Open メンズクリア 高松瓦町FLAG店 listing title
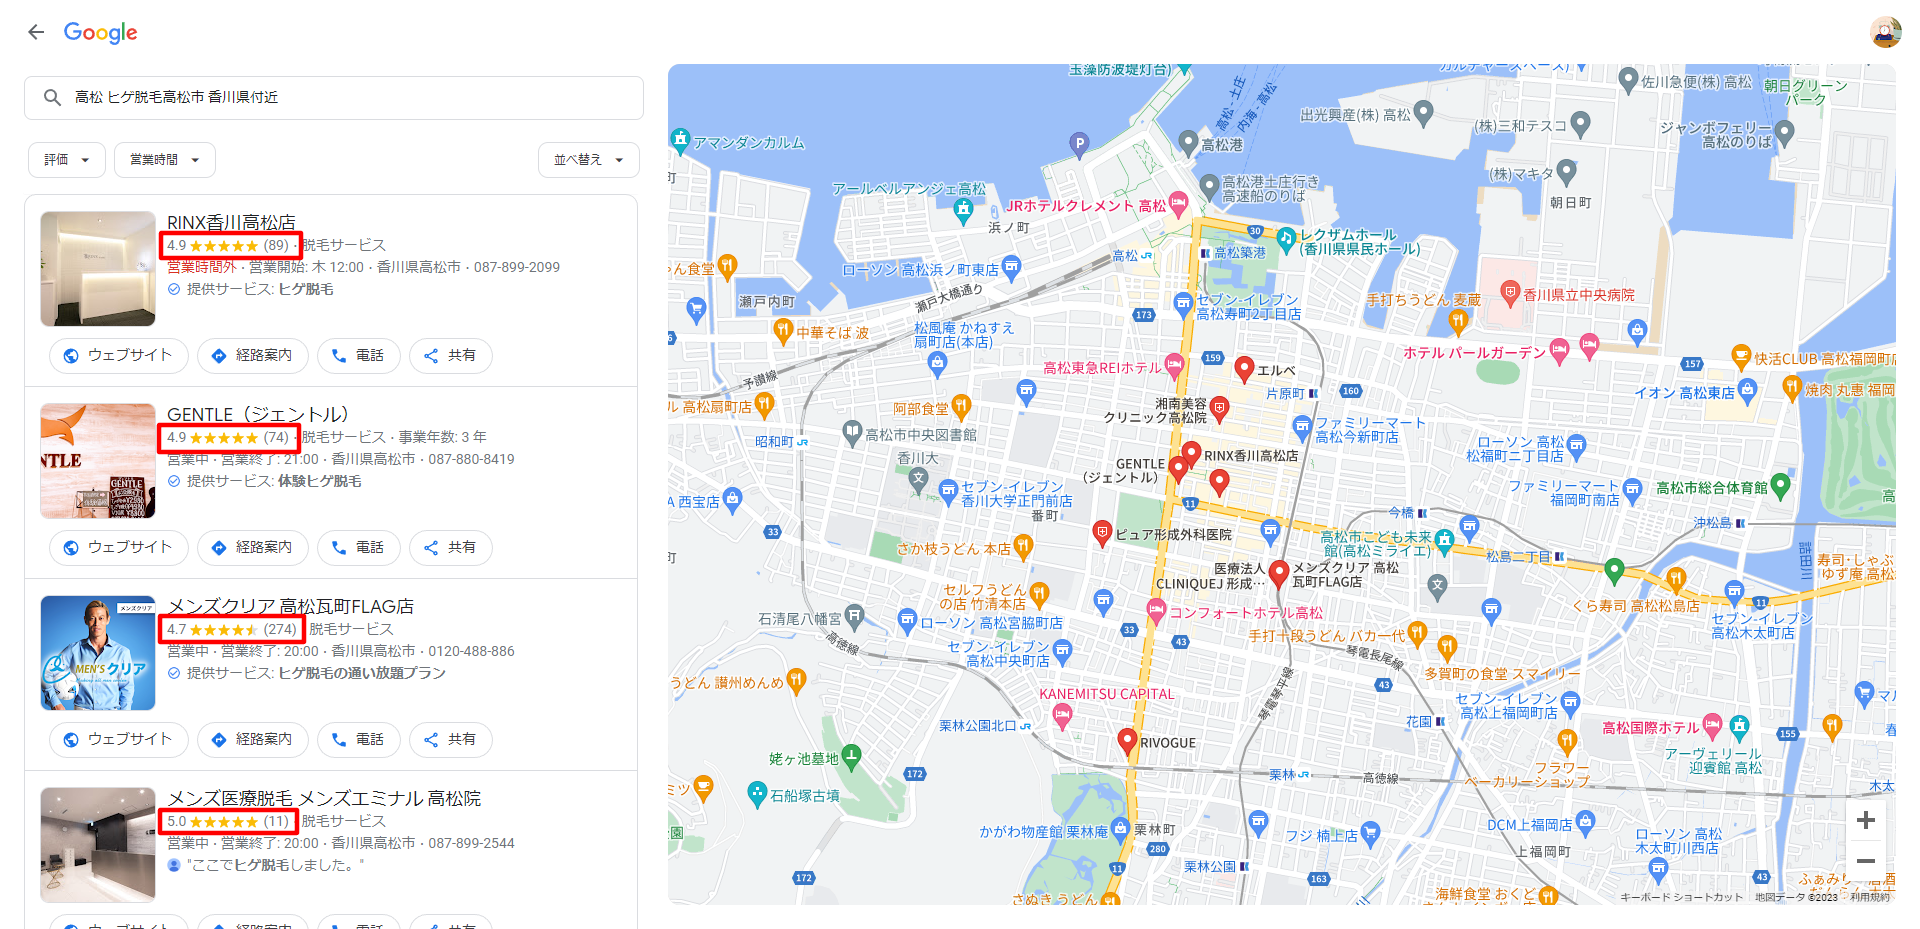 [x=290, y=606]
